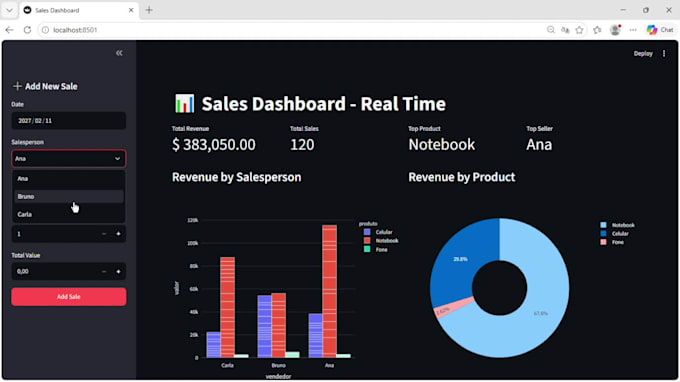The width and height of the screenshot is (680, 382).
Task: Click the Total Sales value 120
Action: click(x=302, y=144)
